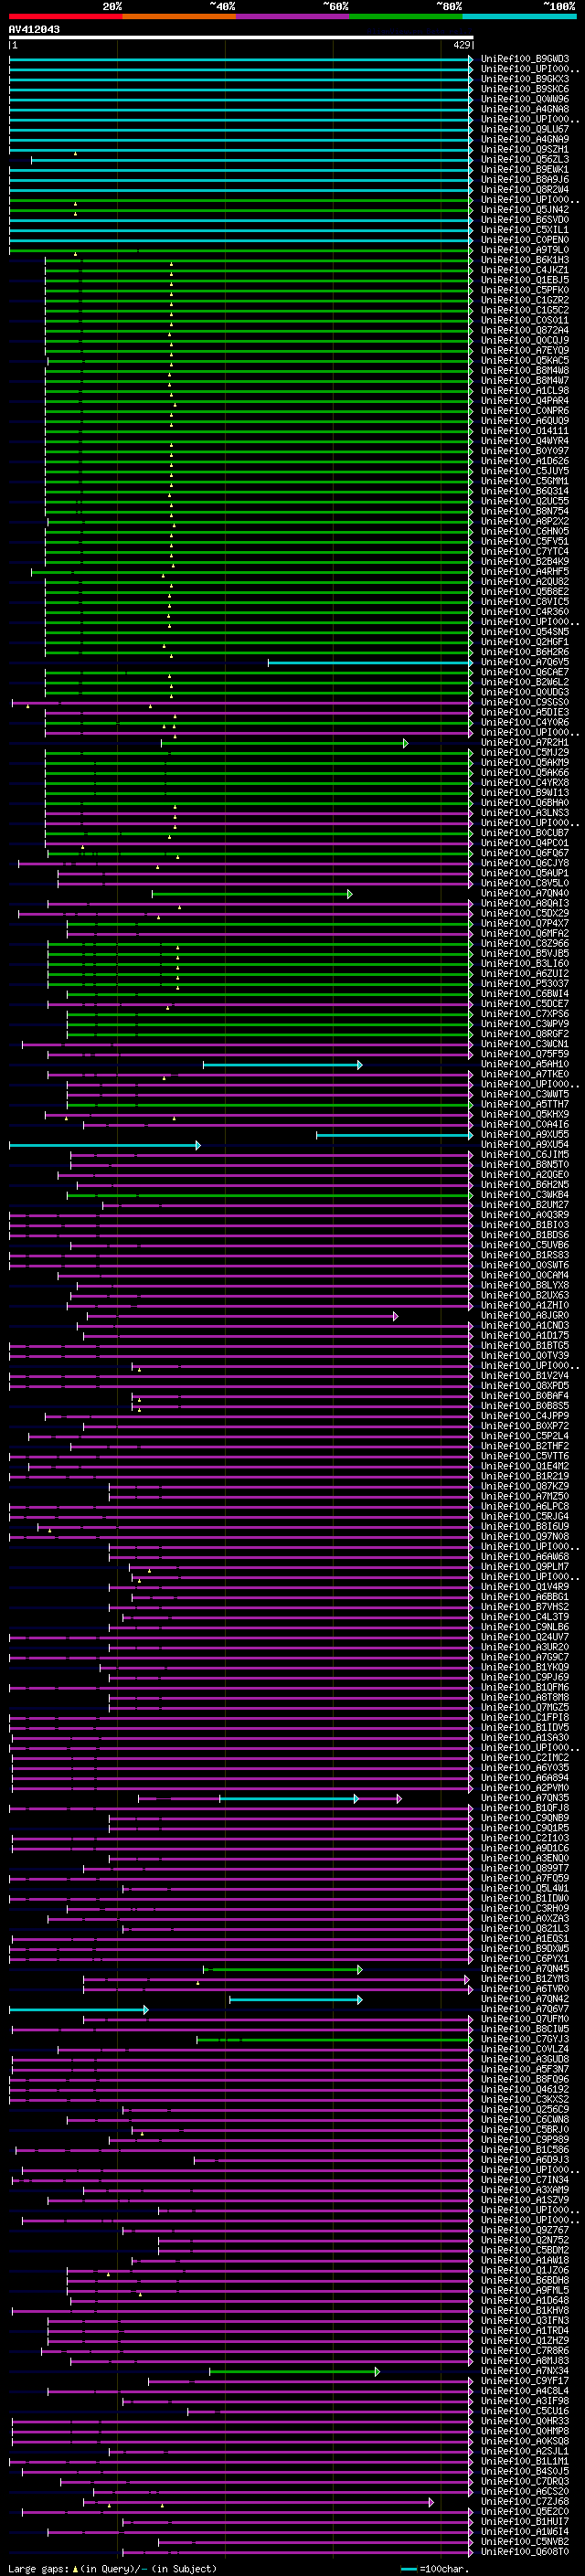585x2576 pixels.
Task: Open the UniRef100_C4JKZ1 hit label
Action: [x=525, y=270]
